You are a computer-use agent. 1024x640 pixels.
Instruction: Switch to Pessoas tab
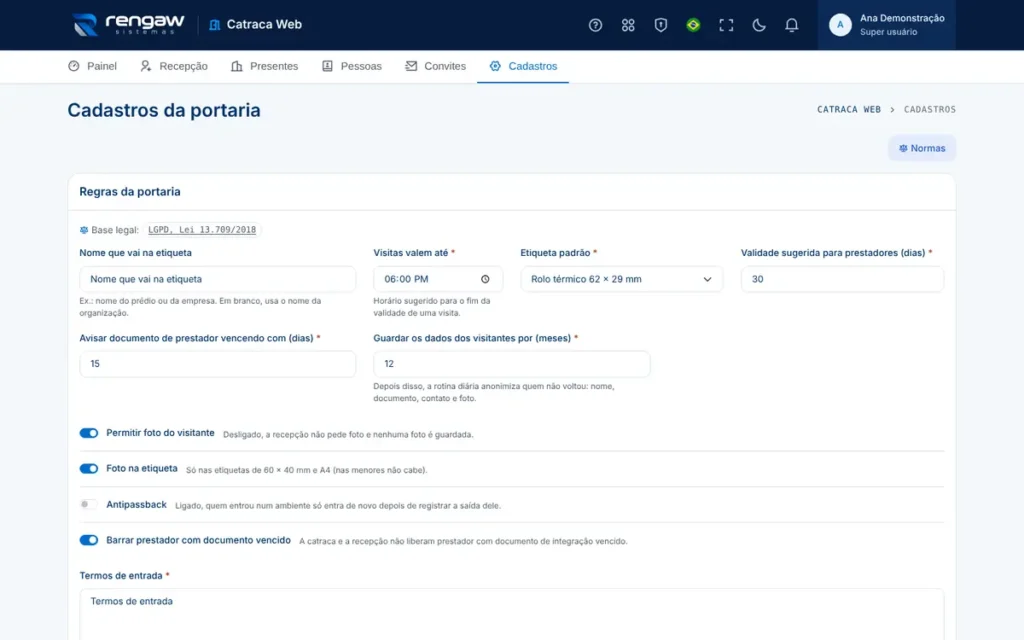(351, 66)
